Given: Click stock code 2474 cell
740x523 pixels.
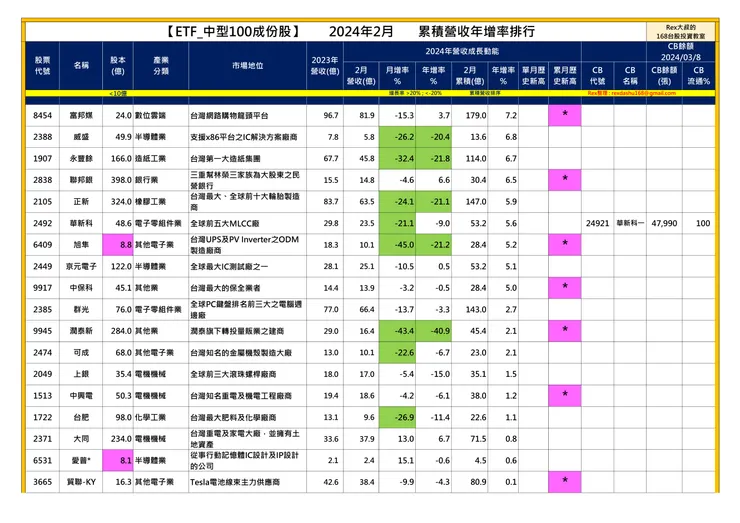Looking at the screenshot, I should coord(42,353).
